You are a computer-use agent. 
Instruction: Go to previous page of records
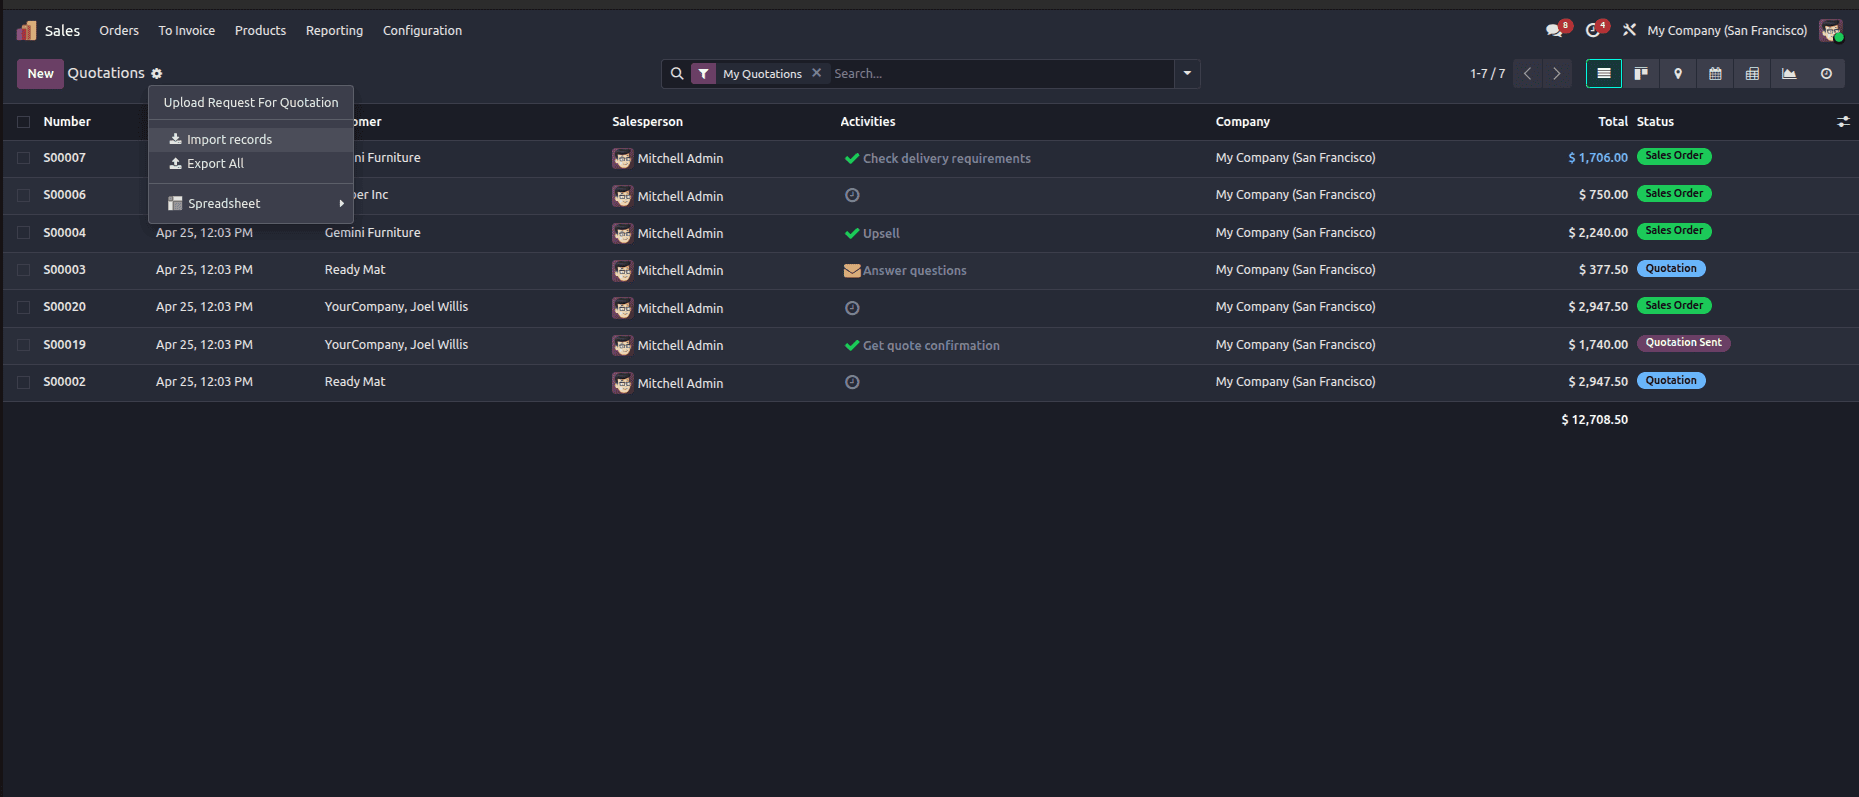[x=1527, y=74]
